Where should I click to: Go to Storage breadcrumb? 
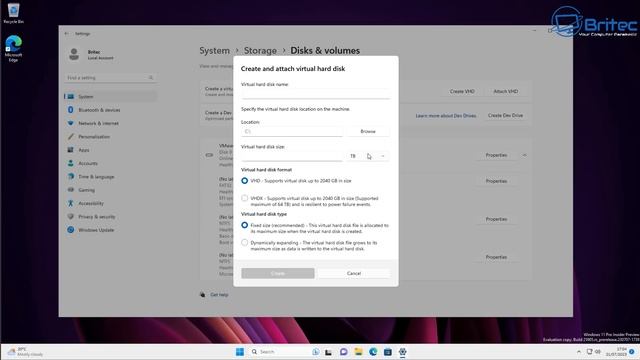[260, 51]
